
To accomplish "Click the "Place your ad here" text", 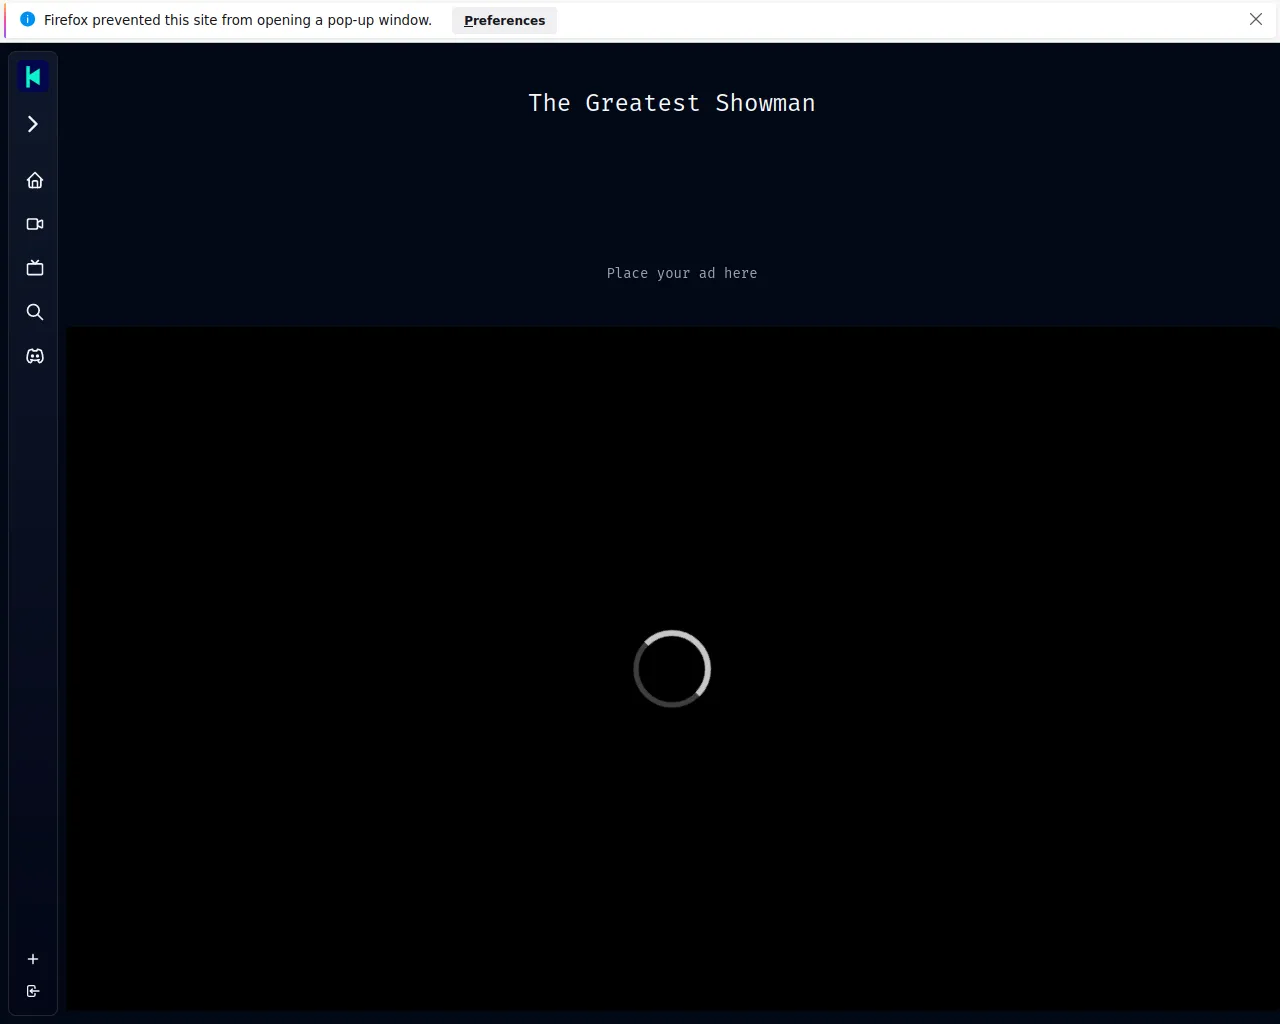I will (x=682, y=273).
